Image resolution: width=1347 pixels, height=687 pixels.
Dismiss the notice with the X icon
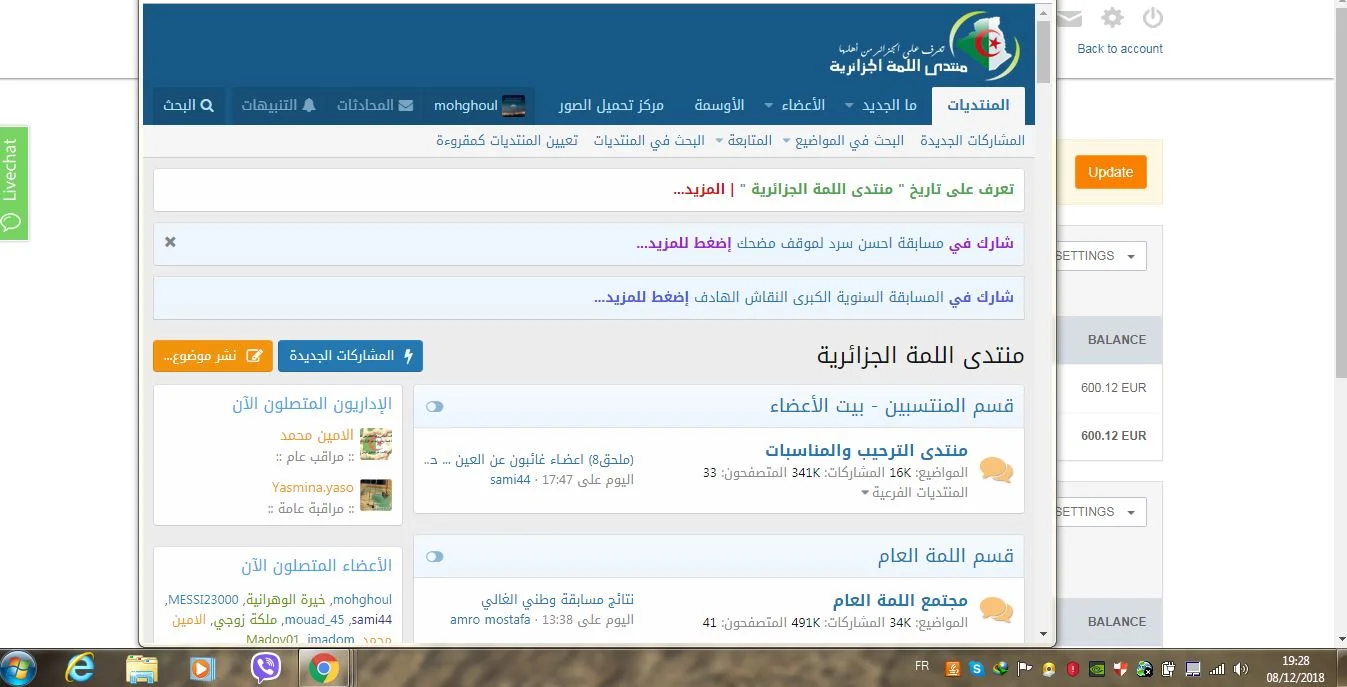170,242
